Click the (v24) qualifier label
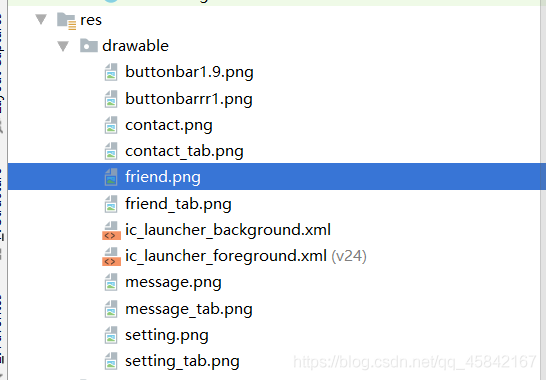This screenshot has width=546, height=380. (349, 256)
